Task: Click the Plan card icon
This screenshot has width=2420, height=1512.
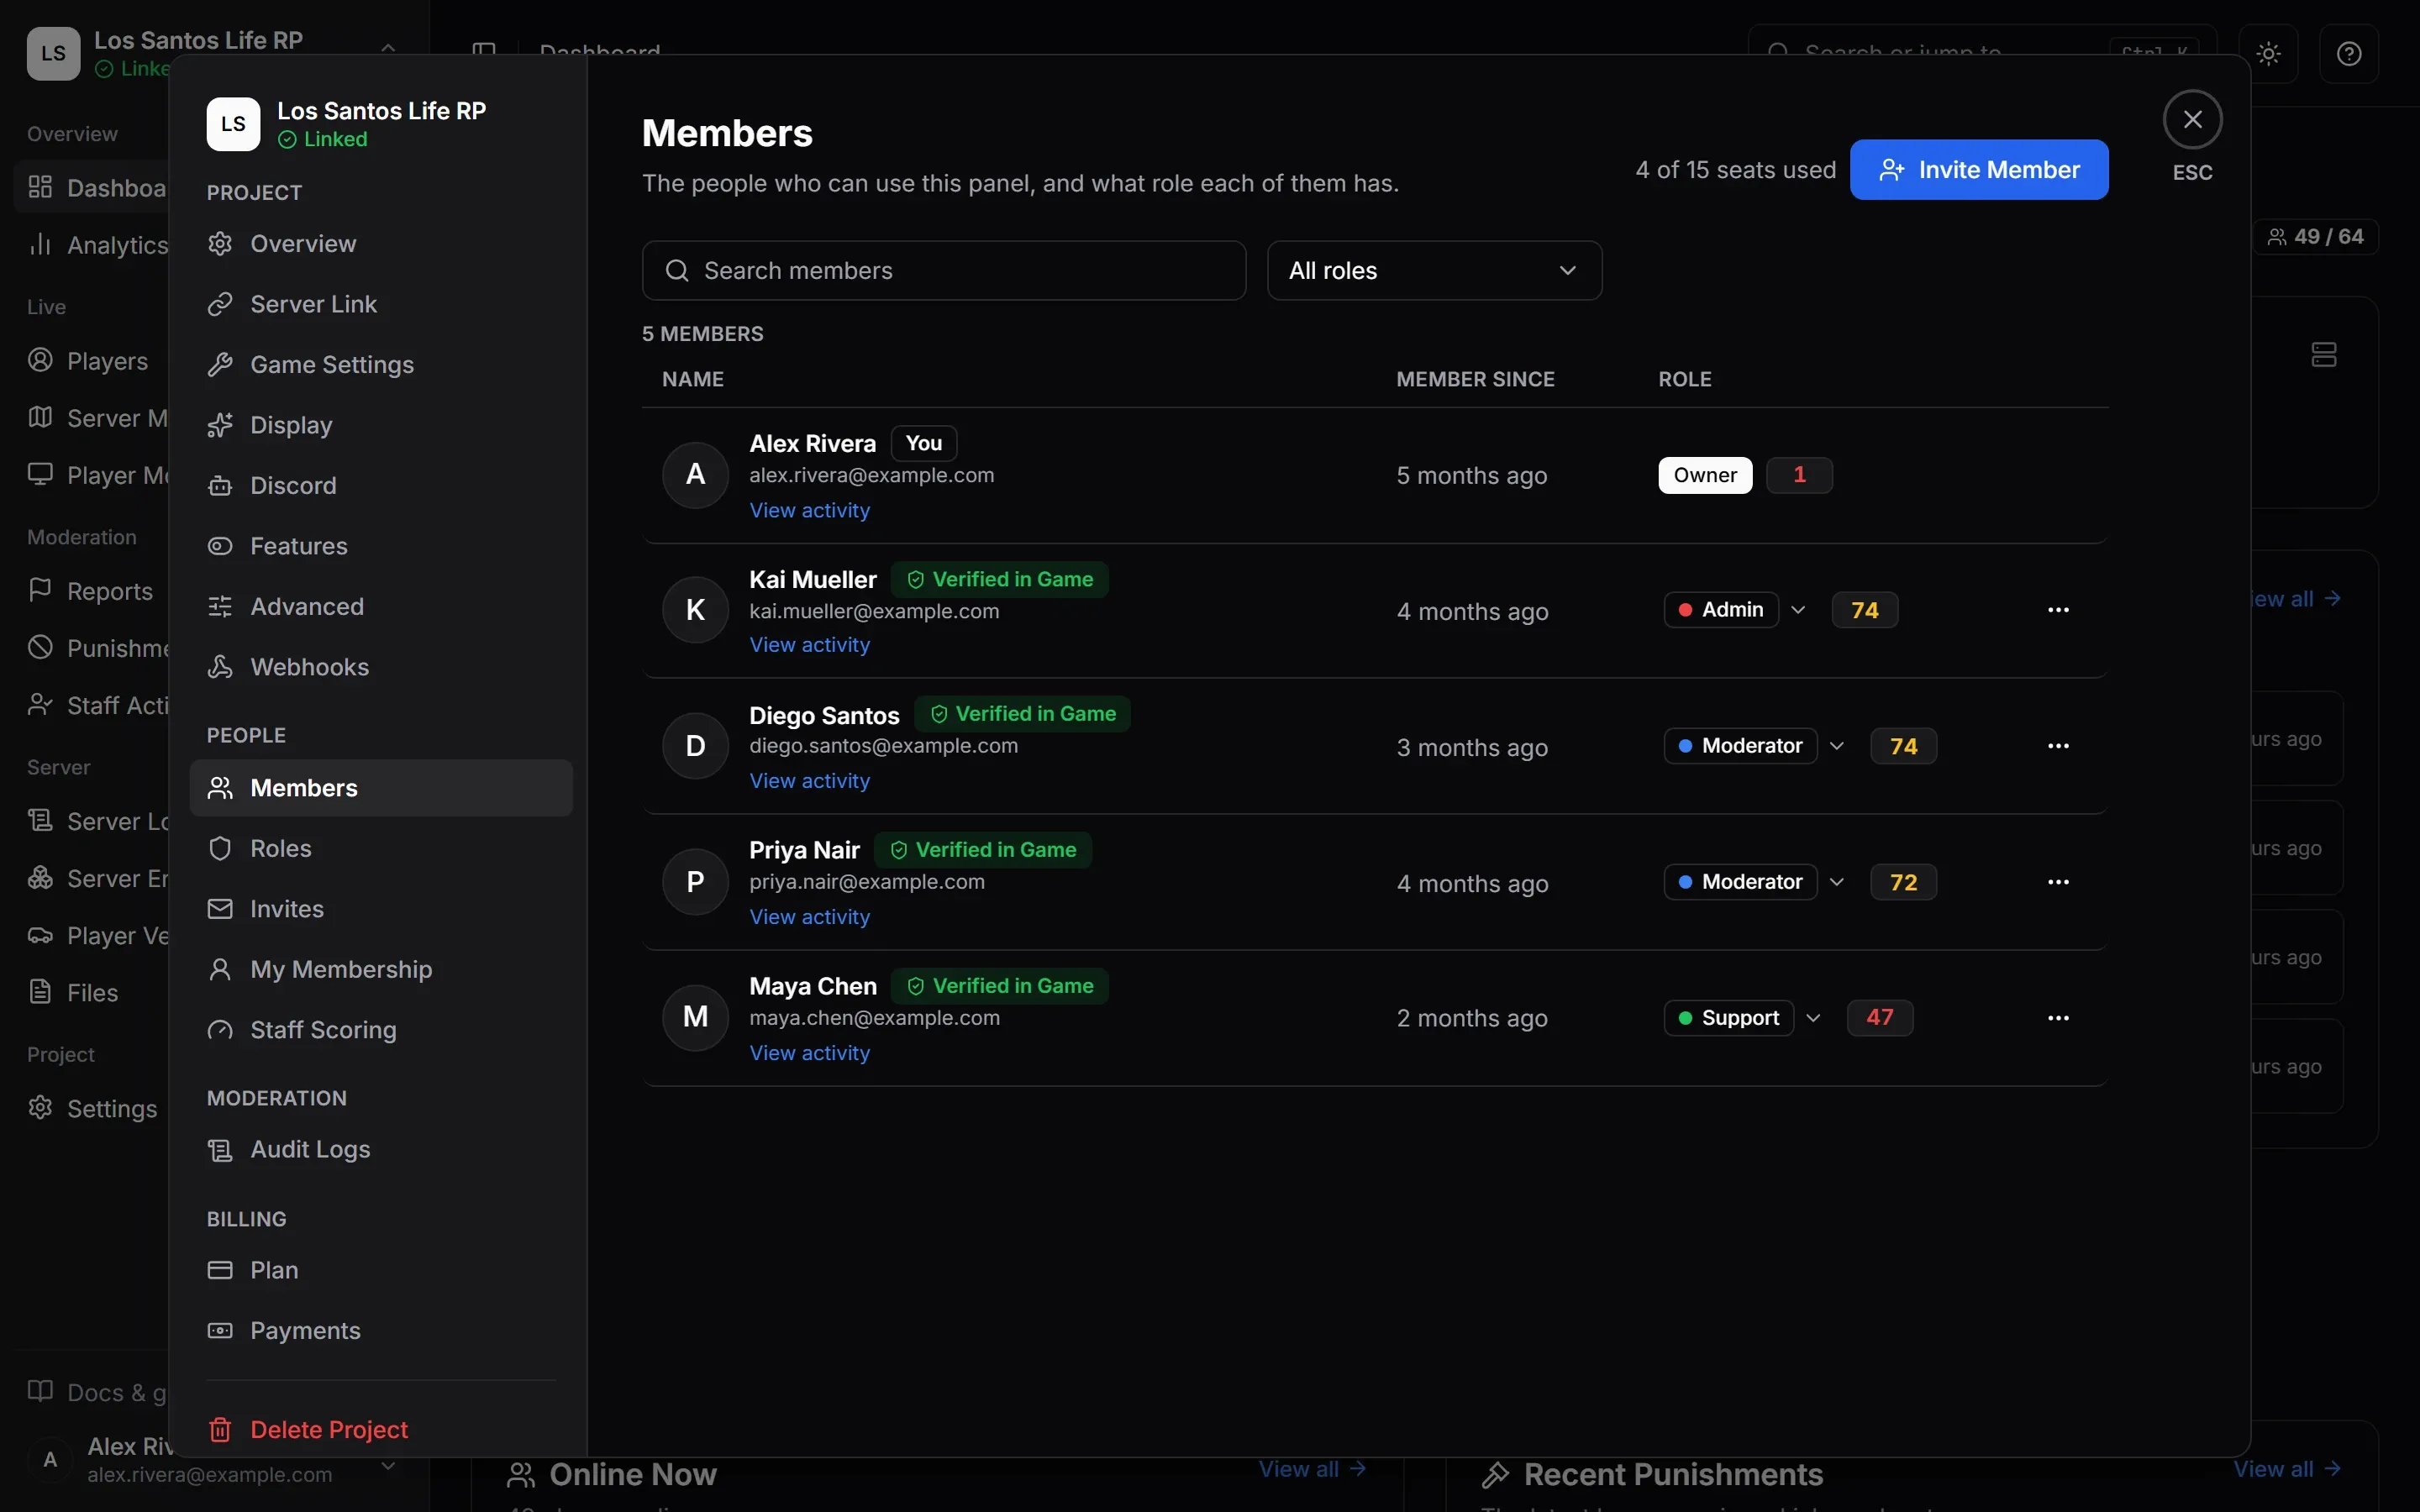Action: click(x=220, y=1270)
